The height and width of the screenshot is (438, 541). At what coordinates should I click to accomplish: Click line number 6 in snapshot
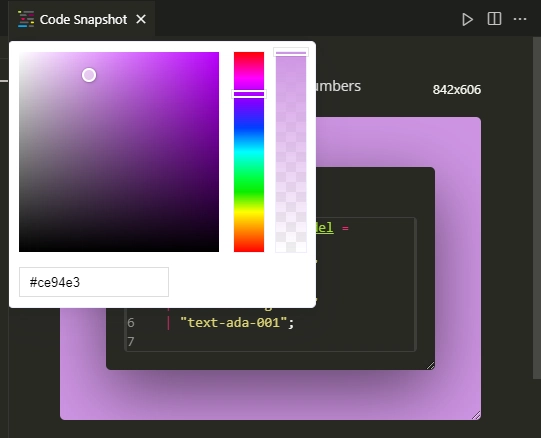click(131, 323)
